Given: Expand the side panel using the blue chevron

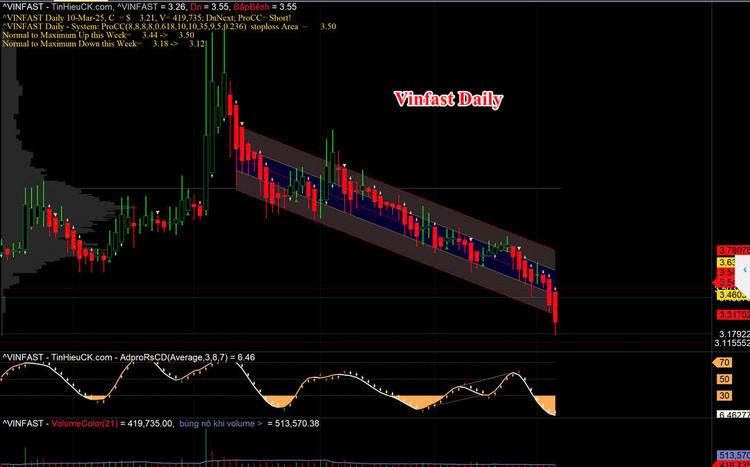Looking at the screenshot, I should click(745, 270).
